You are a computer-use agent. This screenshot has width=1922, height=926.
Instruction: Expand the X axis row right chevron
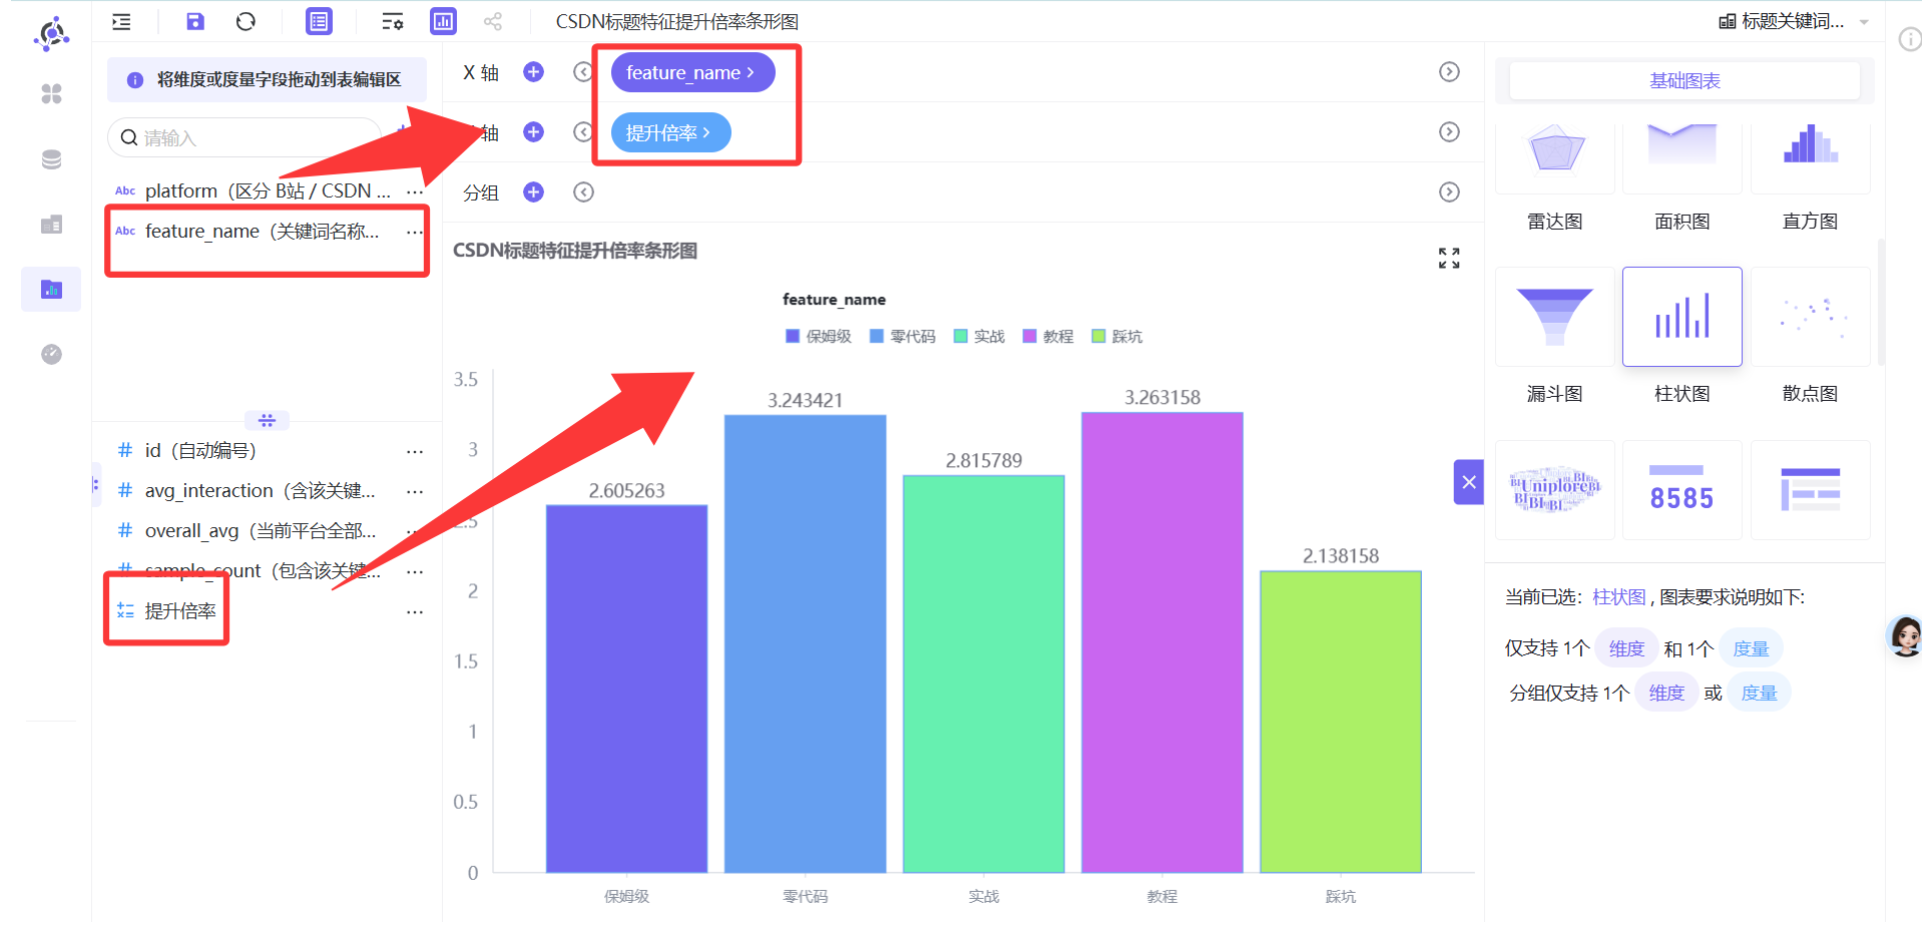[1449, 72]
